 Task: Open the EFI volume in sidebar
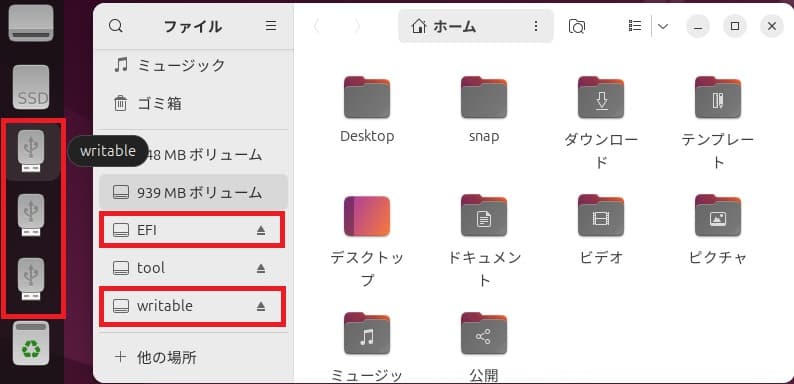click(x=192, y=231)
